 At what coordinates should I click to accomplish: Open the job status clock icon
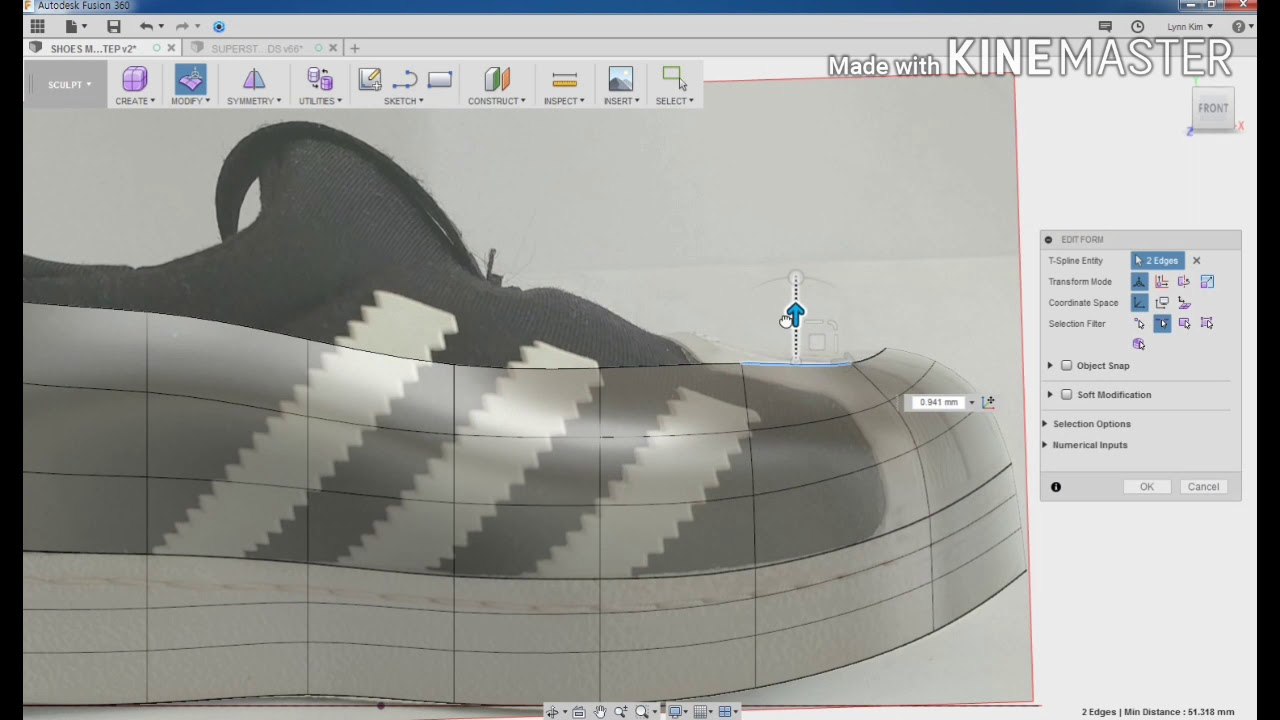point(1138,27)
